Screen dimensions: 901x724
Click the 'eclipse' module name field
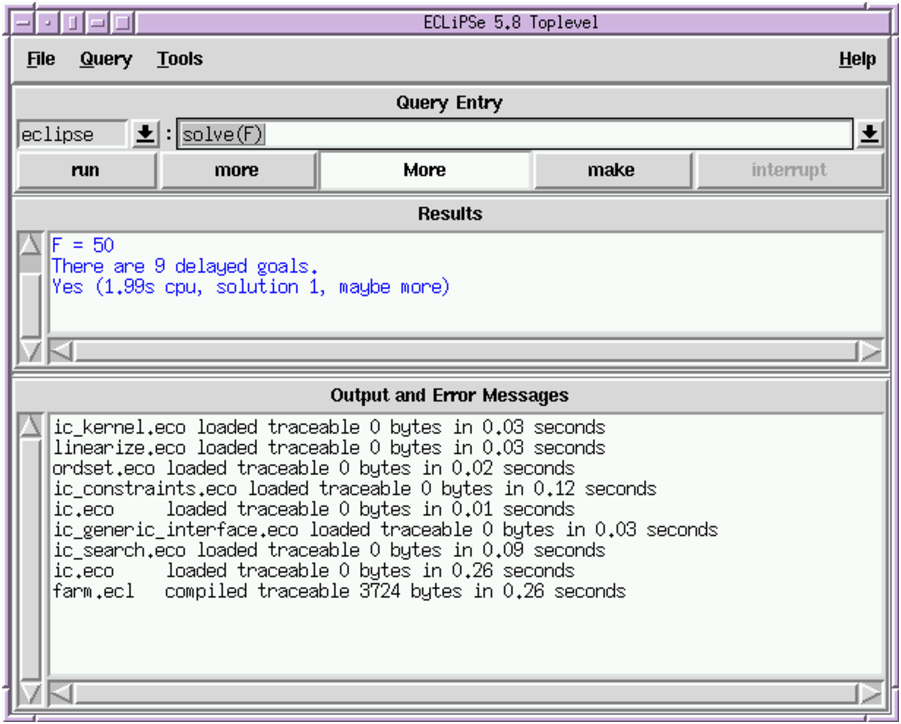click(72, 134)
